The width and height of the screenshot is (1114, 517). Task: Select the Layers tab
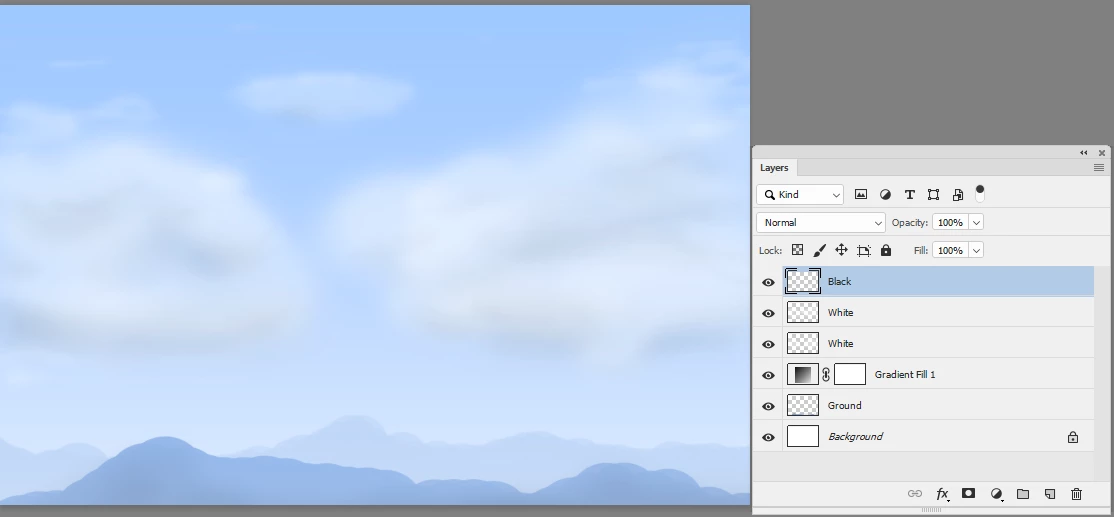(x=774, y=168)
